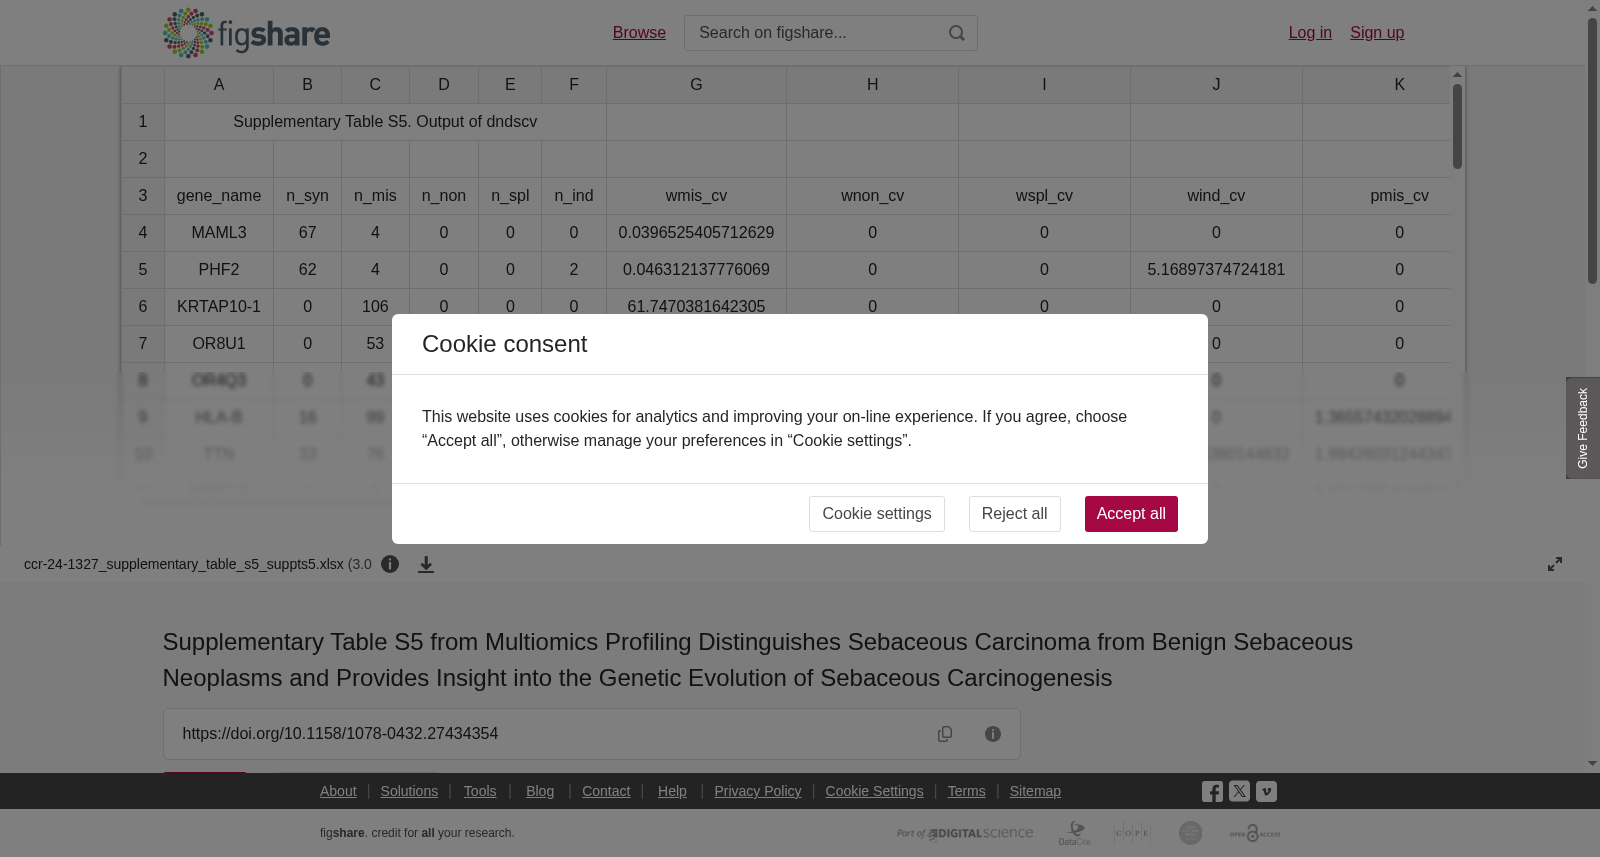Click value 0.046312137776069
1600x857 pixels.
point(696,270)
